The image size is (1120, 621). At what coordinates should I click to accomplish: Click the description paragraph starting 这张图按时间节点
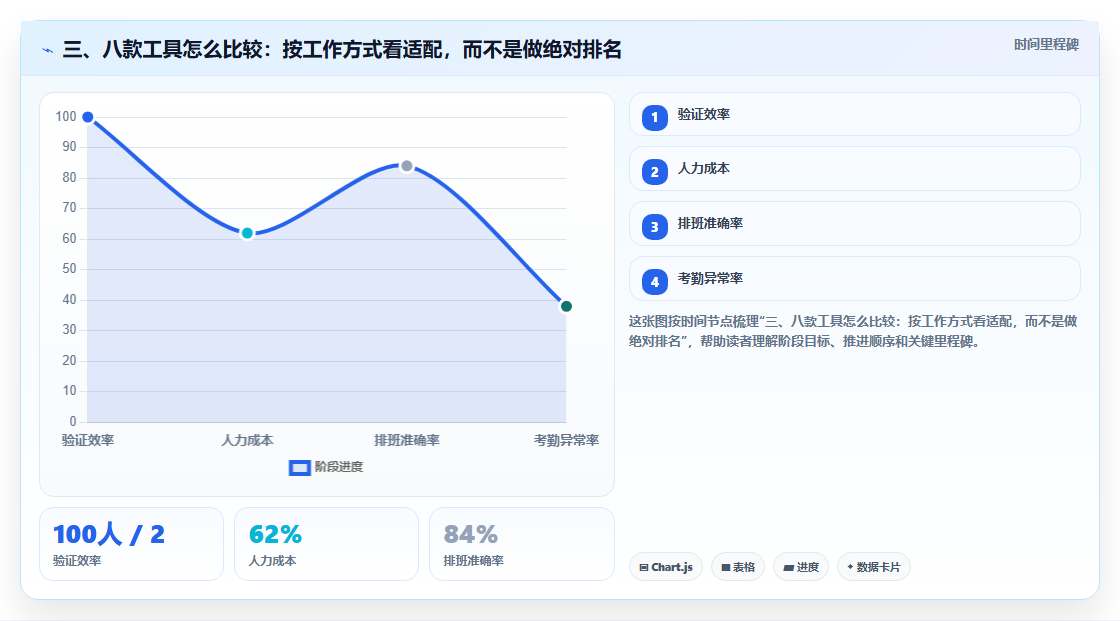point(853,332)
